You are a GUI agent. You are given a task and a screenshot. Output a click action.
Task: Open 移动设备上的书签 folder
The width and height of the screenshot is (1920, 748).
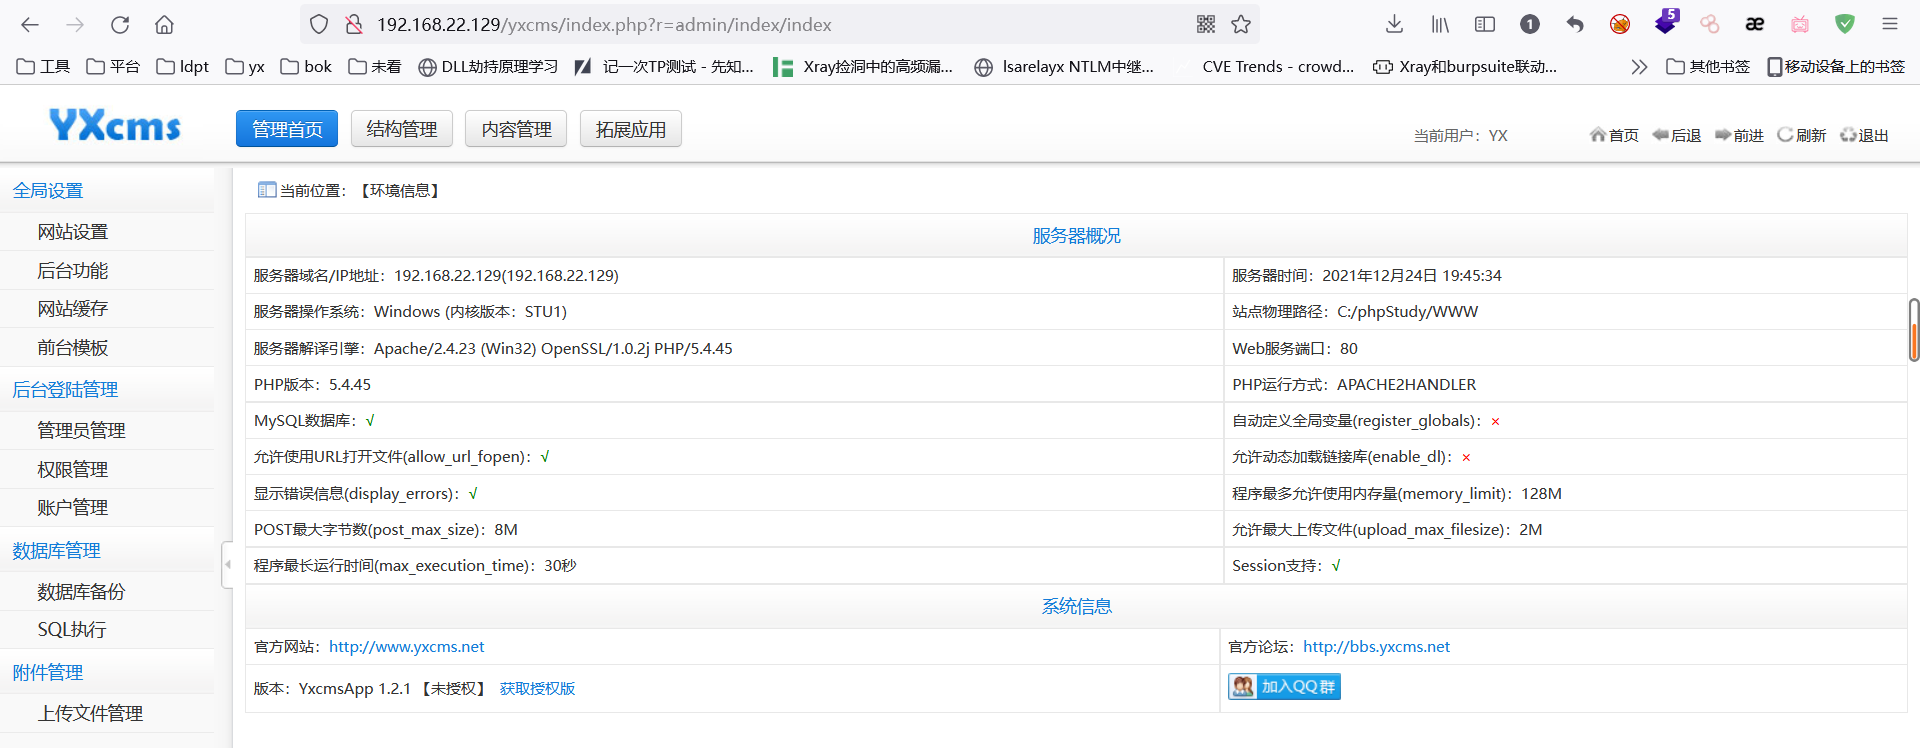[x=1836, y=67]
